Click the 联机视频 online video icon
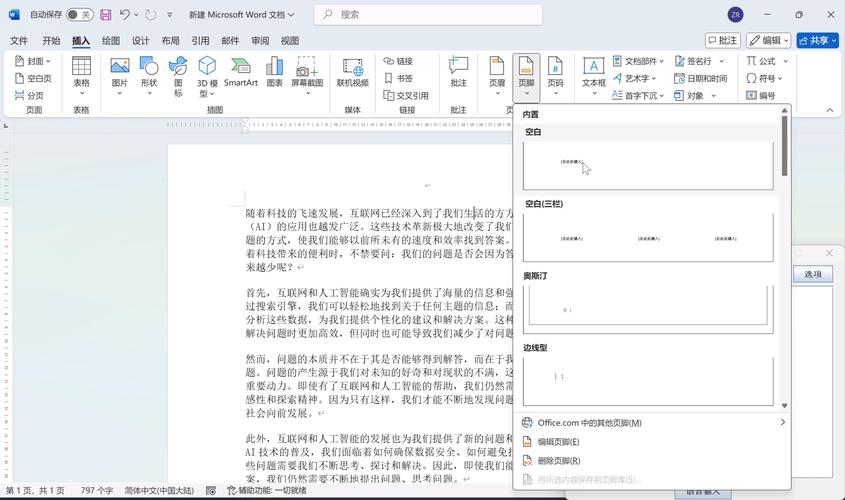Image resolution: width=845 pixels, height=500 pixels. 352,67
